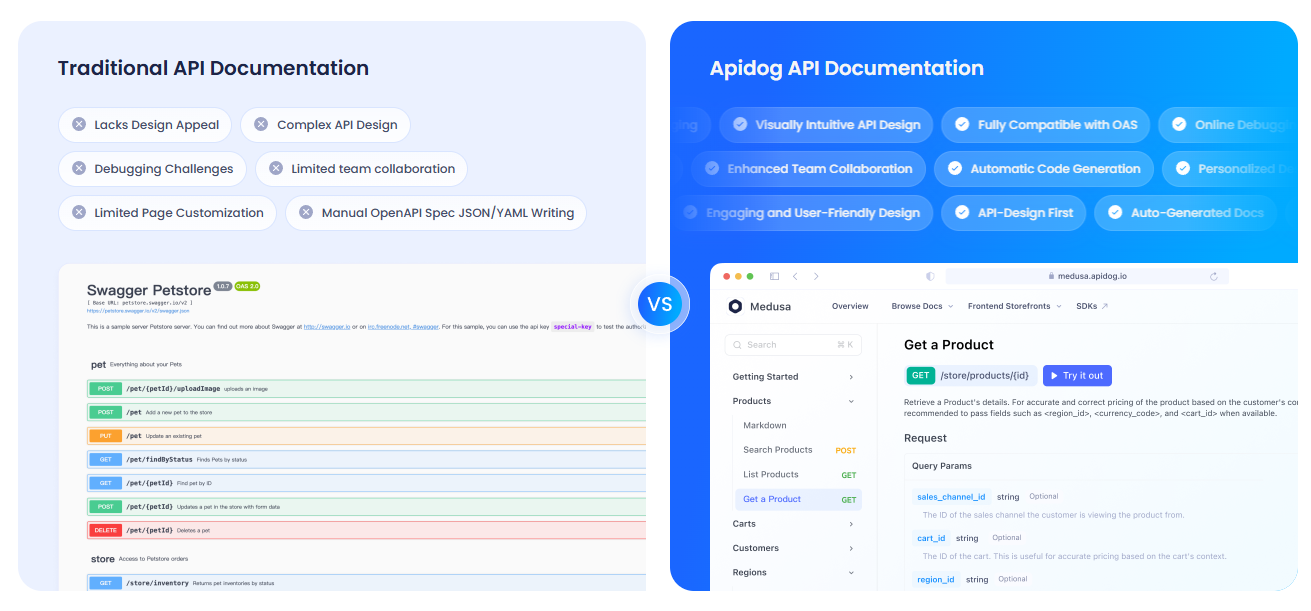This screenshot has height=611, width=1311.
Task: Reload the medusa.apidog.io page
Action: coord(1214,276)
